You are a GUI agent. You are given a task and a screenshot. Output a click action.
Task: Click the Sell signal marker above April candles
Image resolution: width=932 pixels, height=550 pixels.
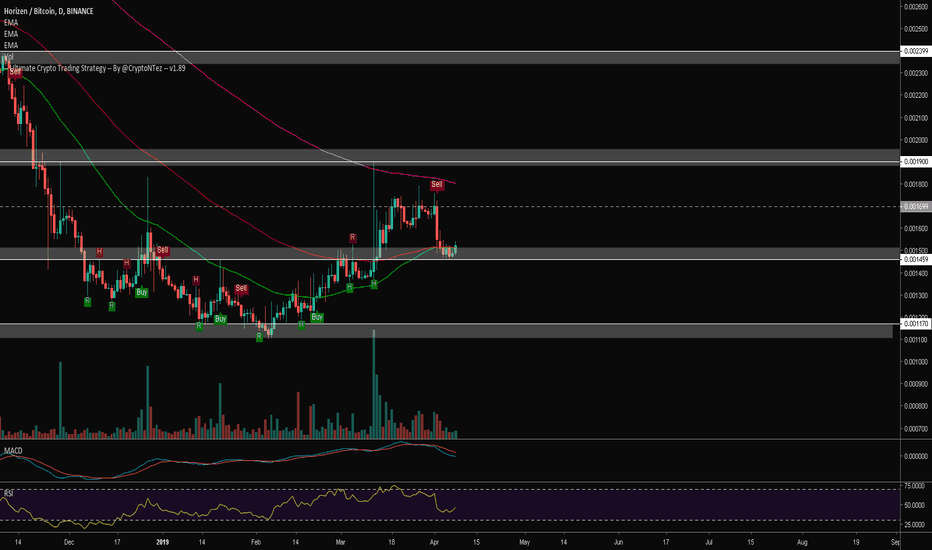tap(437, 185)
